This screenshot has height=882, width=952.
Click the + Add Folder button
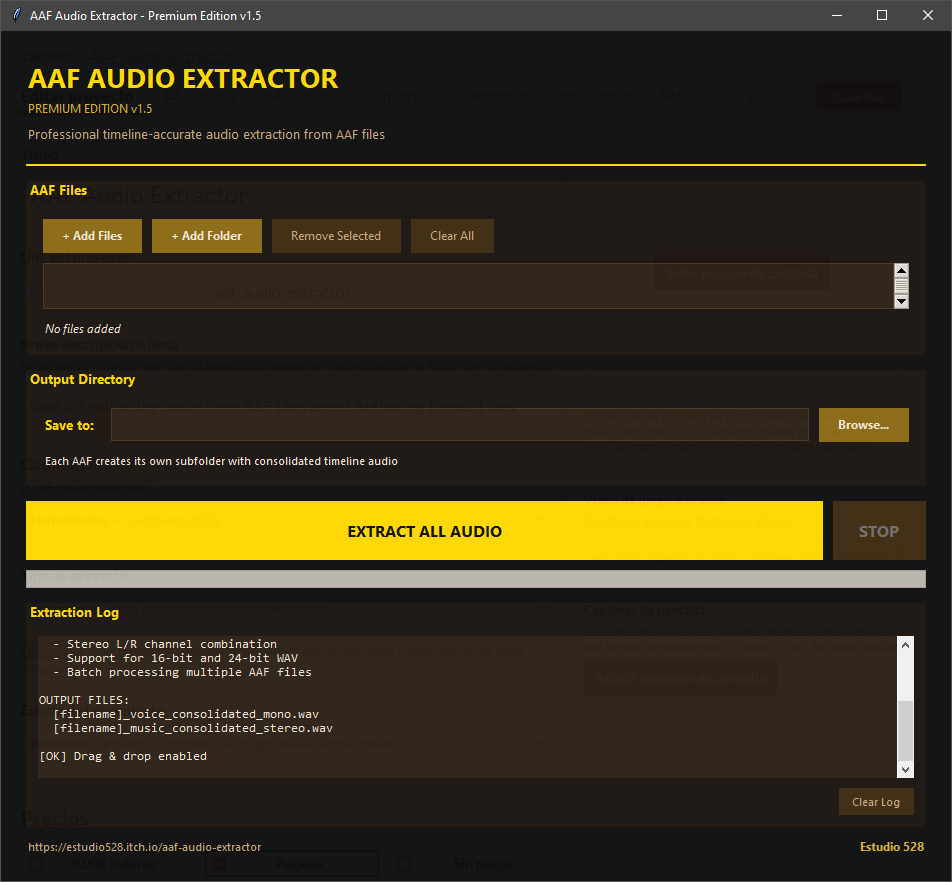click(x=206, y=236)
